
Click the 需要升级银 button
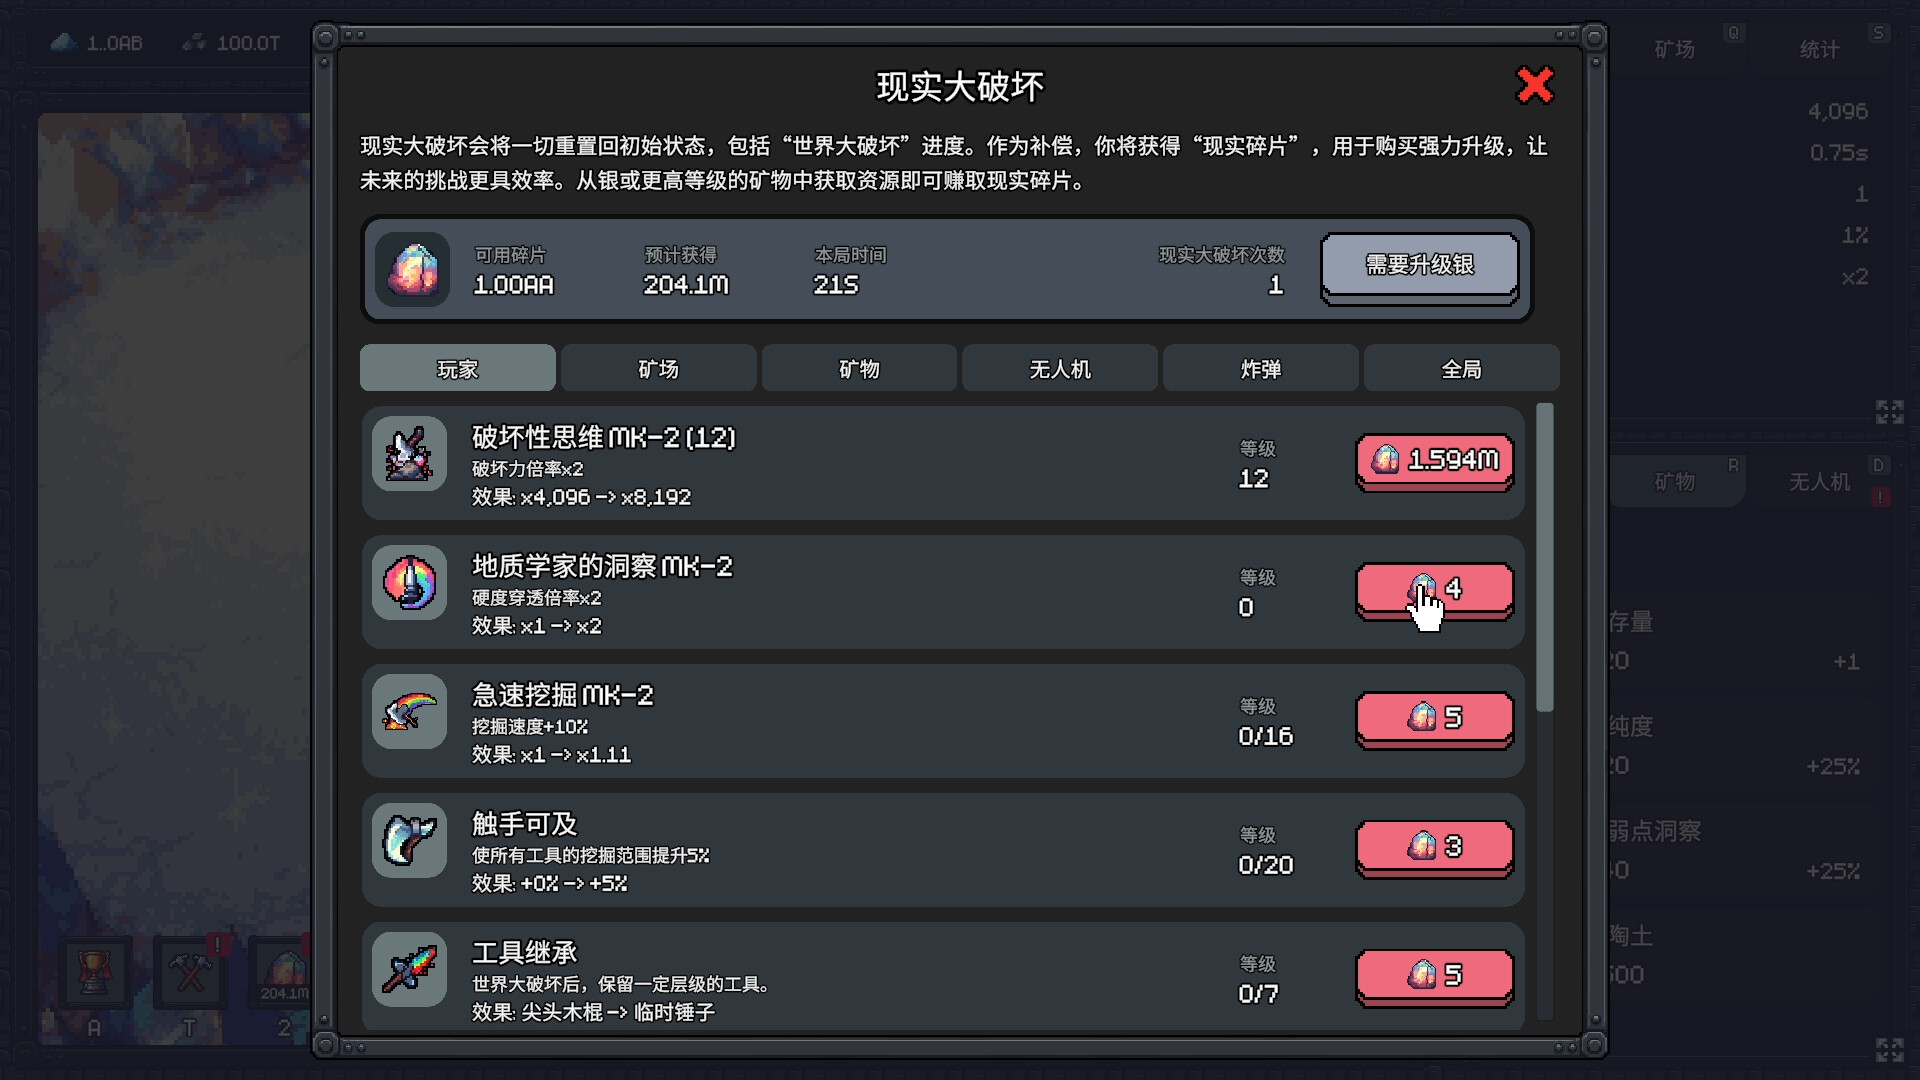tap(1420, 265)
